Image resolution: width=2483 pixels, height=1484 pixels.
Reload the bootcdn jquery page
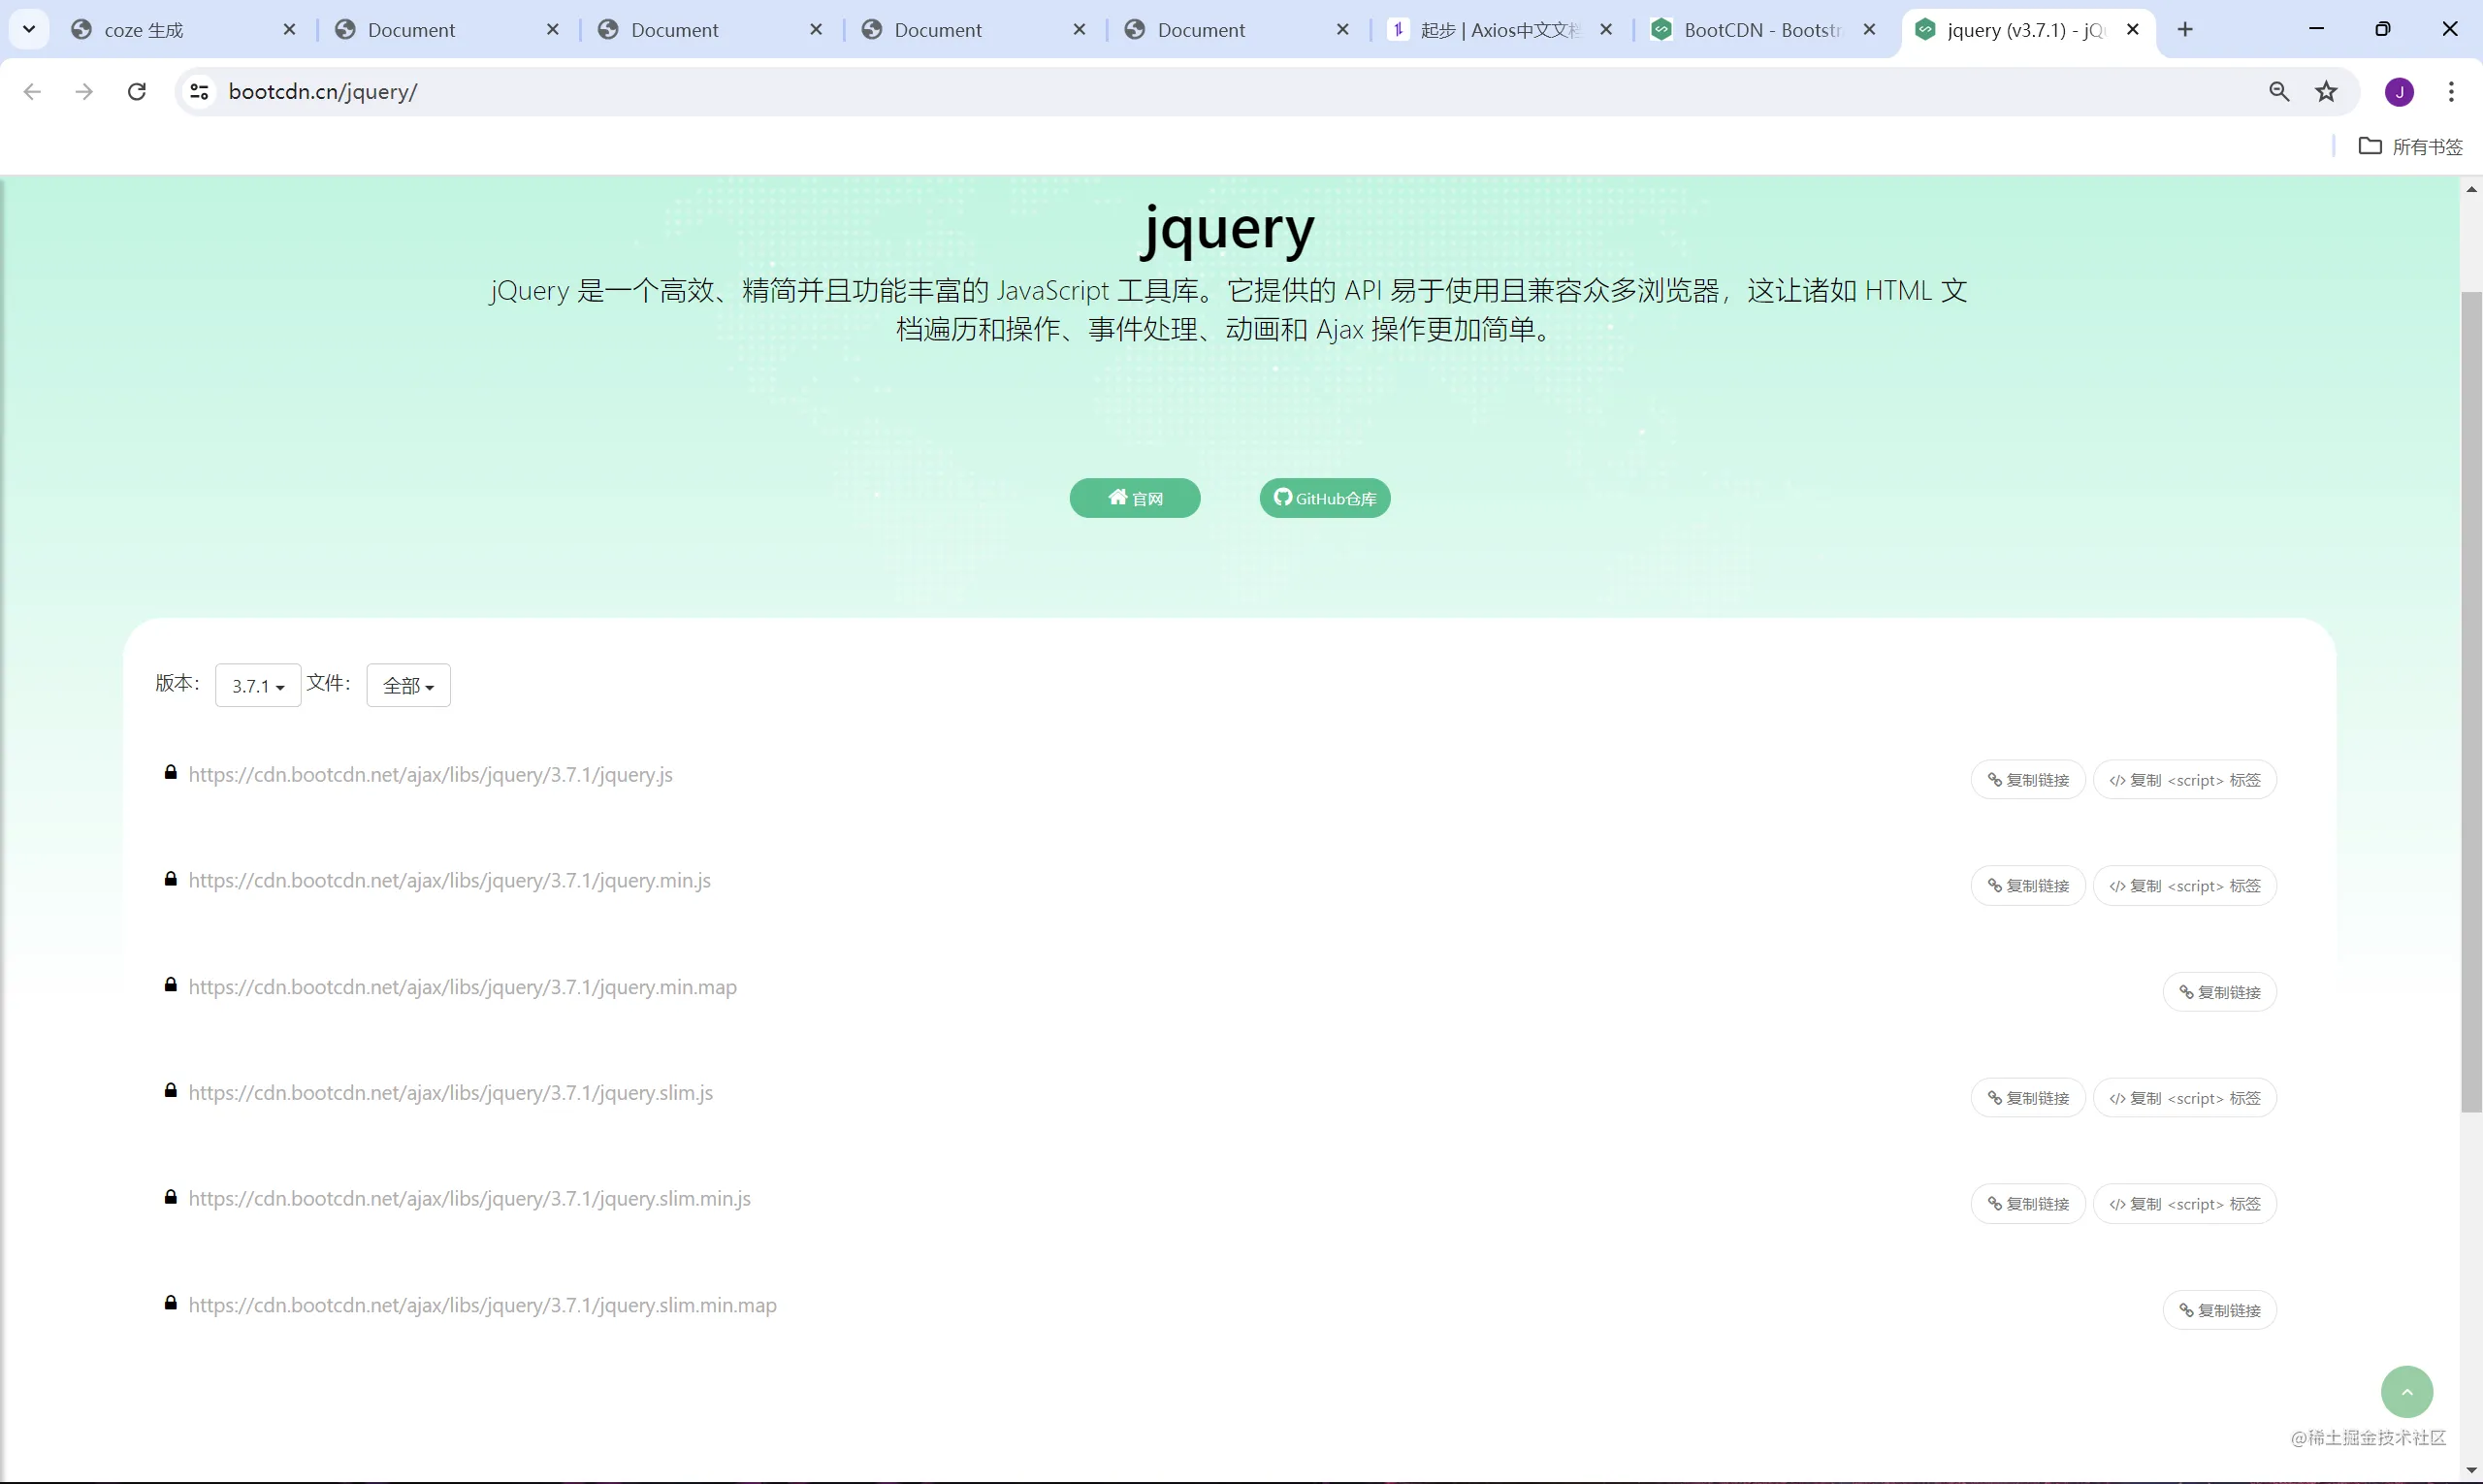(137, 92)
